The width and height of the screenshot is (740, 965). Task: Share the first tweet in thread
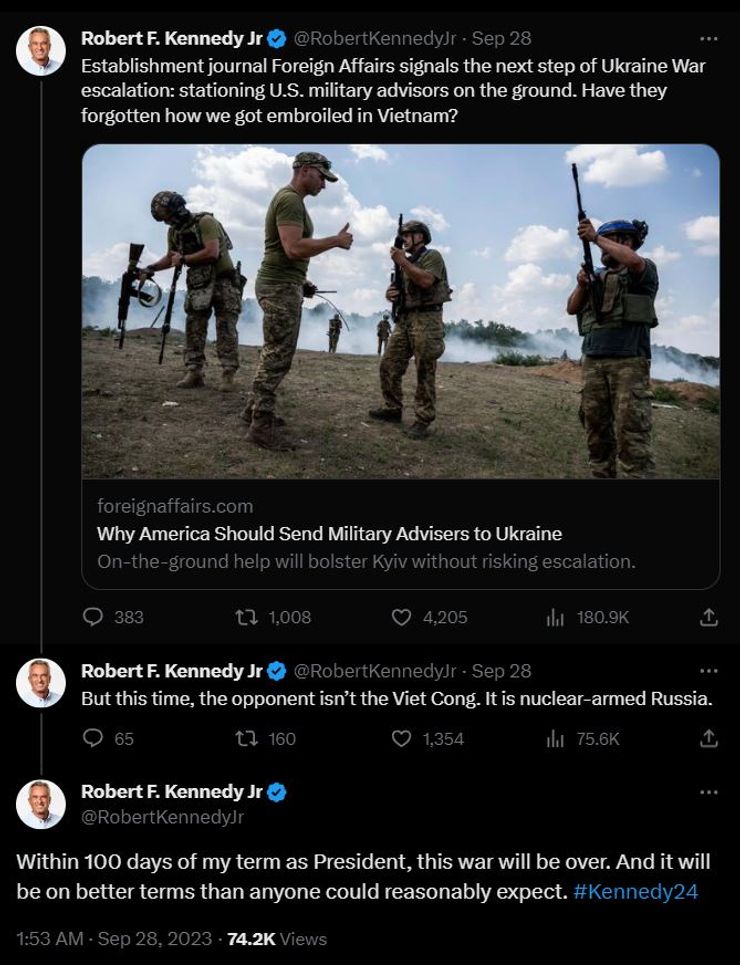point(709,617)
